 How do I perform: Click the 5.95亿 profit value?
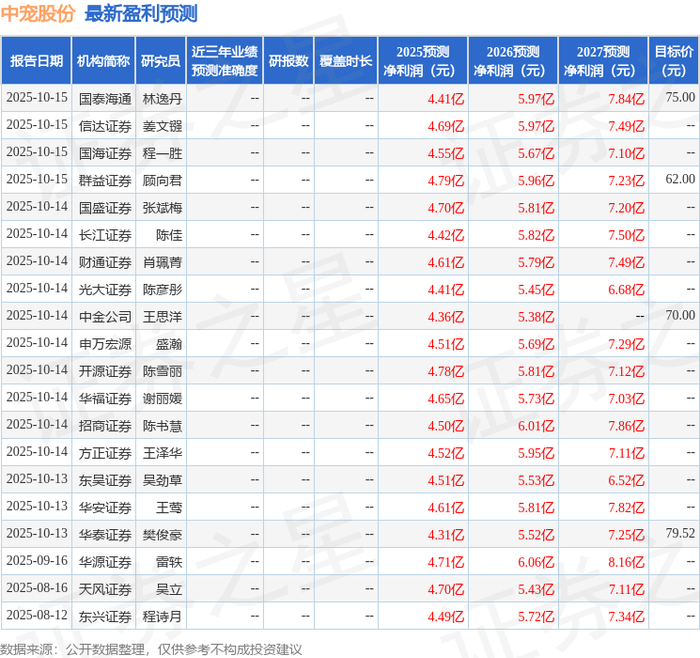tap(536, 453)
